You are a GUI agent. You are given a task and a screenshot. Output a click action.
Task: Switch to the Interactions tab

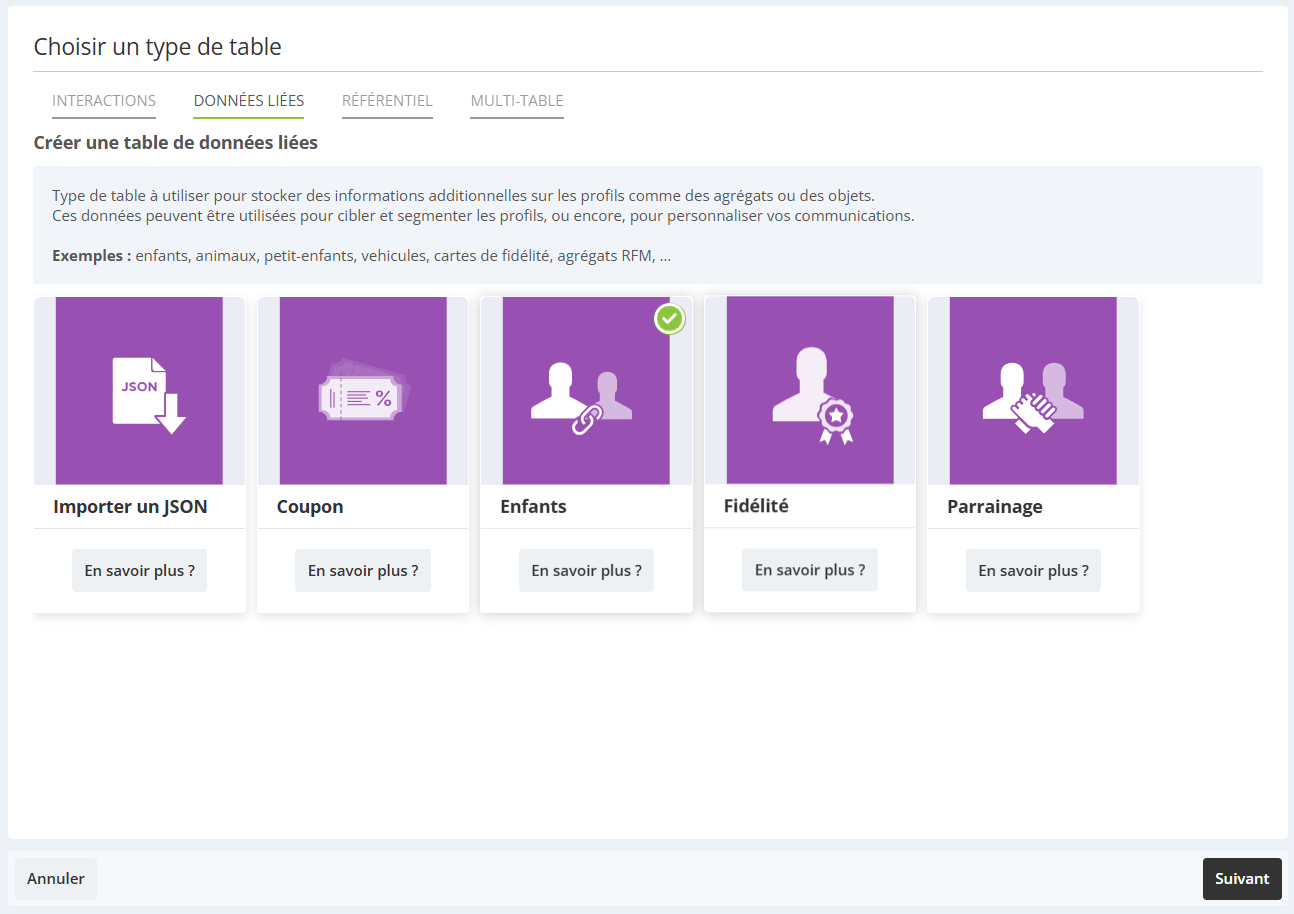104,101
